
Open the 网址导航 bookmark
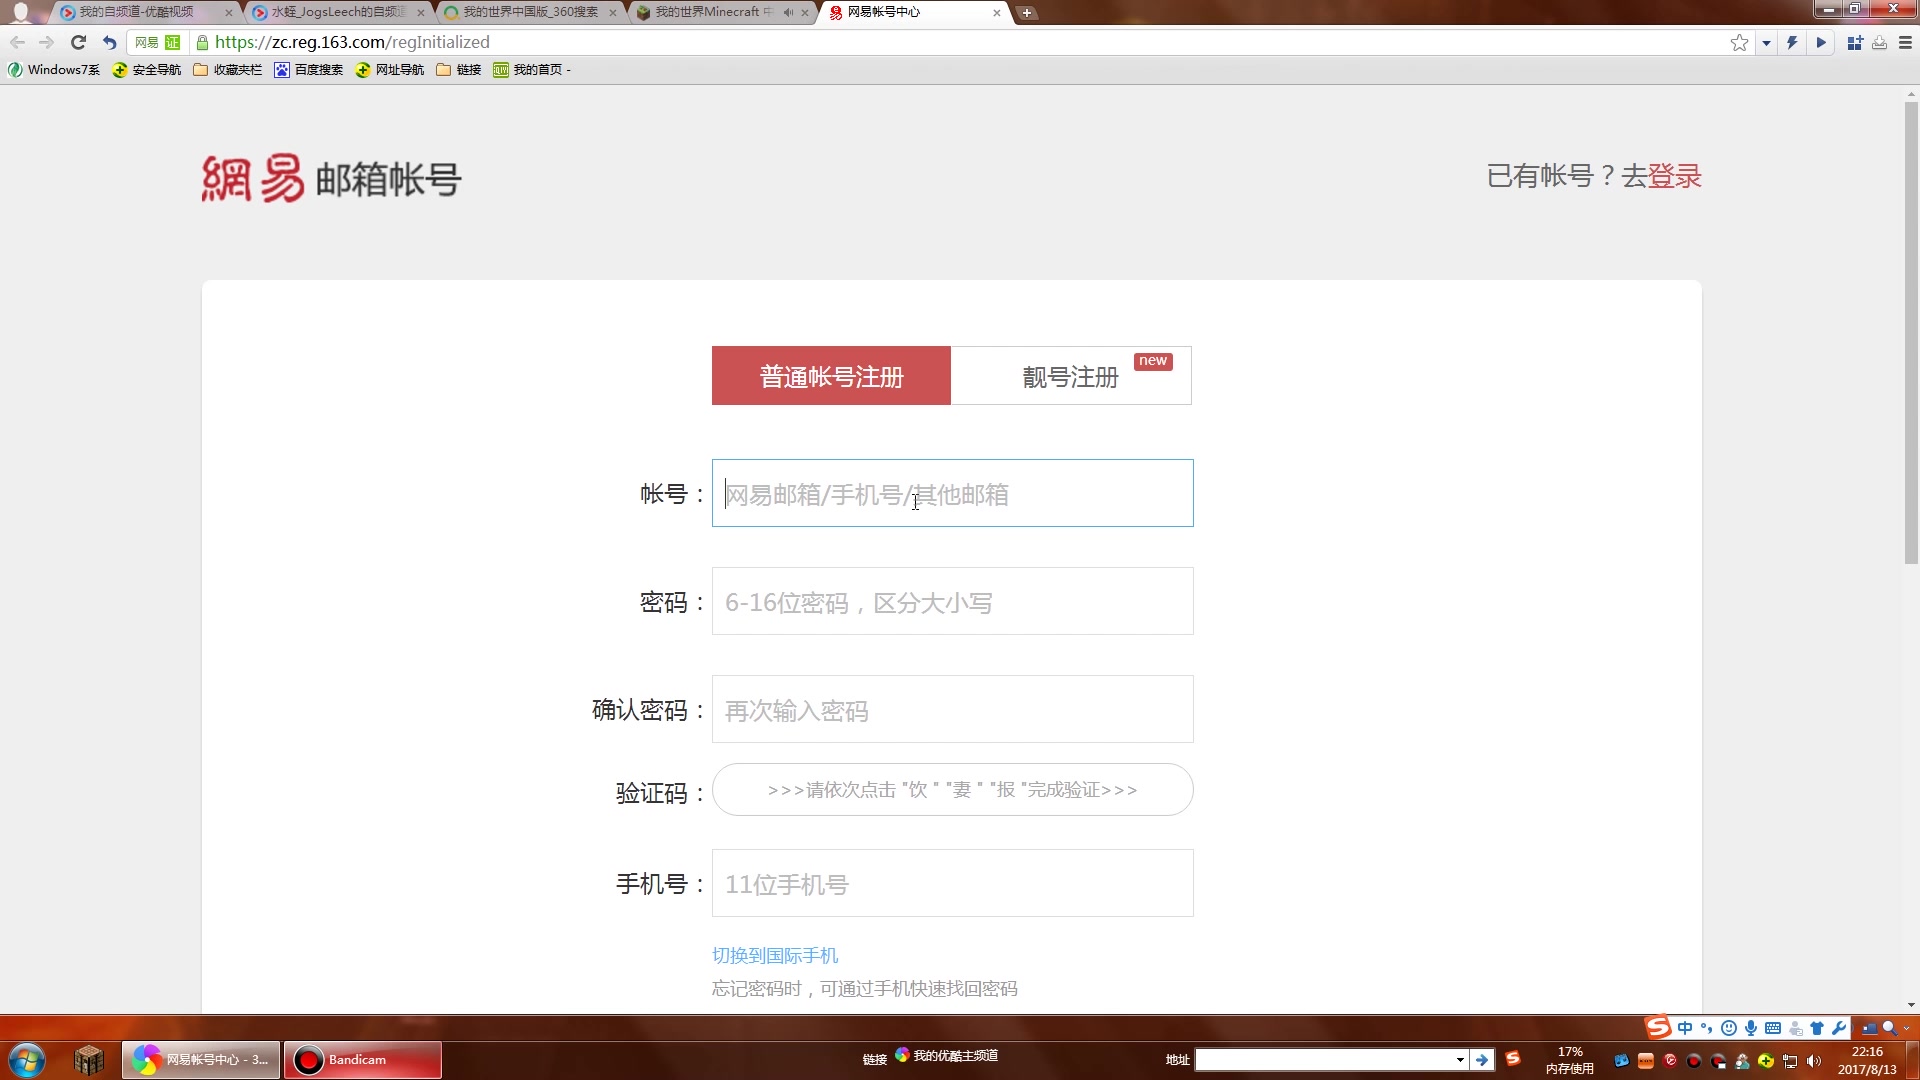pos(389,69)
